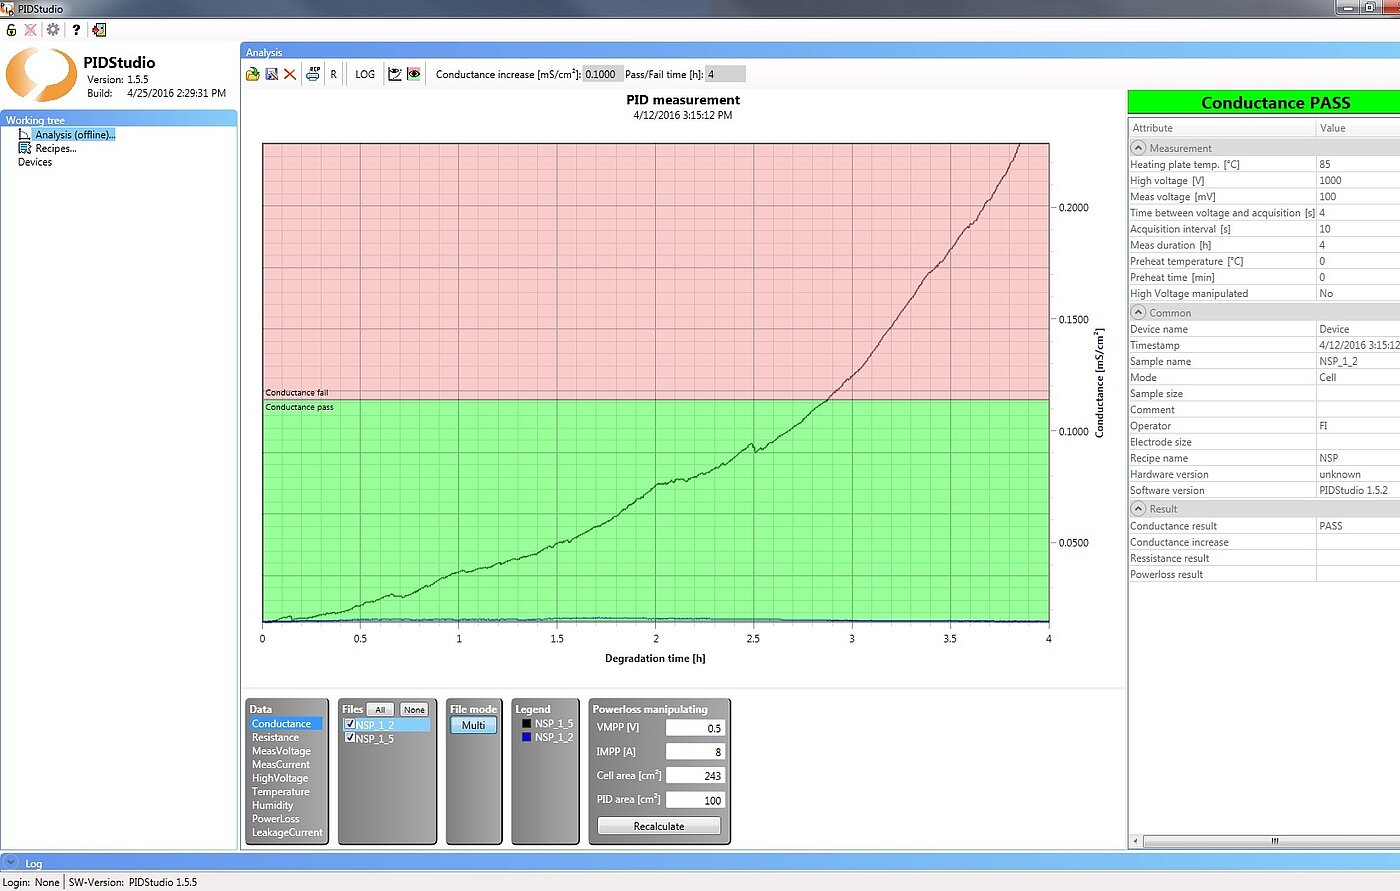The height and width of the screenshot is (891, 1400).
Task: Uncheck the NSP_1_5 file checkbox
Action: (x=350, y=738)
